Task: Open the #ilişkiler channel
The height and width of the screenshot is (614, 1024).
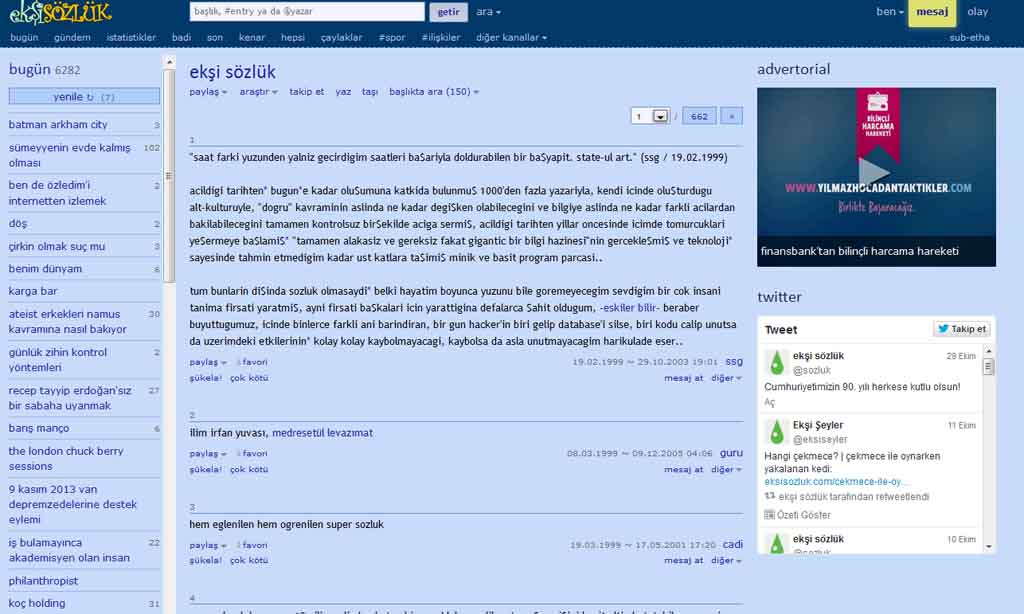Action: click(x=441, y=37)
